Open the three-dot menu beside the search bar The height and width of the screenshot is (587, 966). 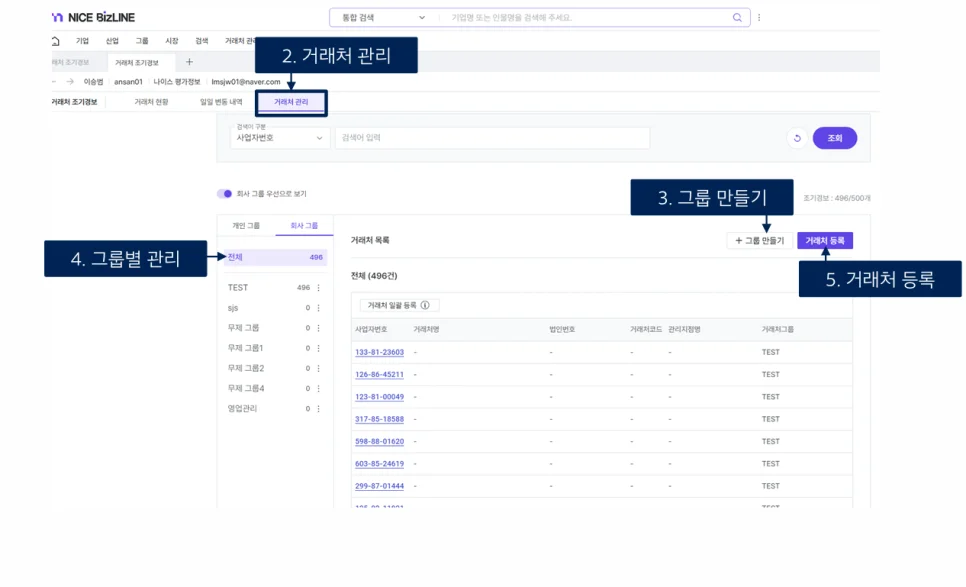point(759,18)
